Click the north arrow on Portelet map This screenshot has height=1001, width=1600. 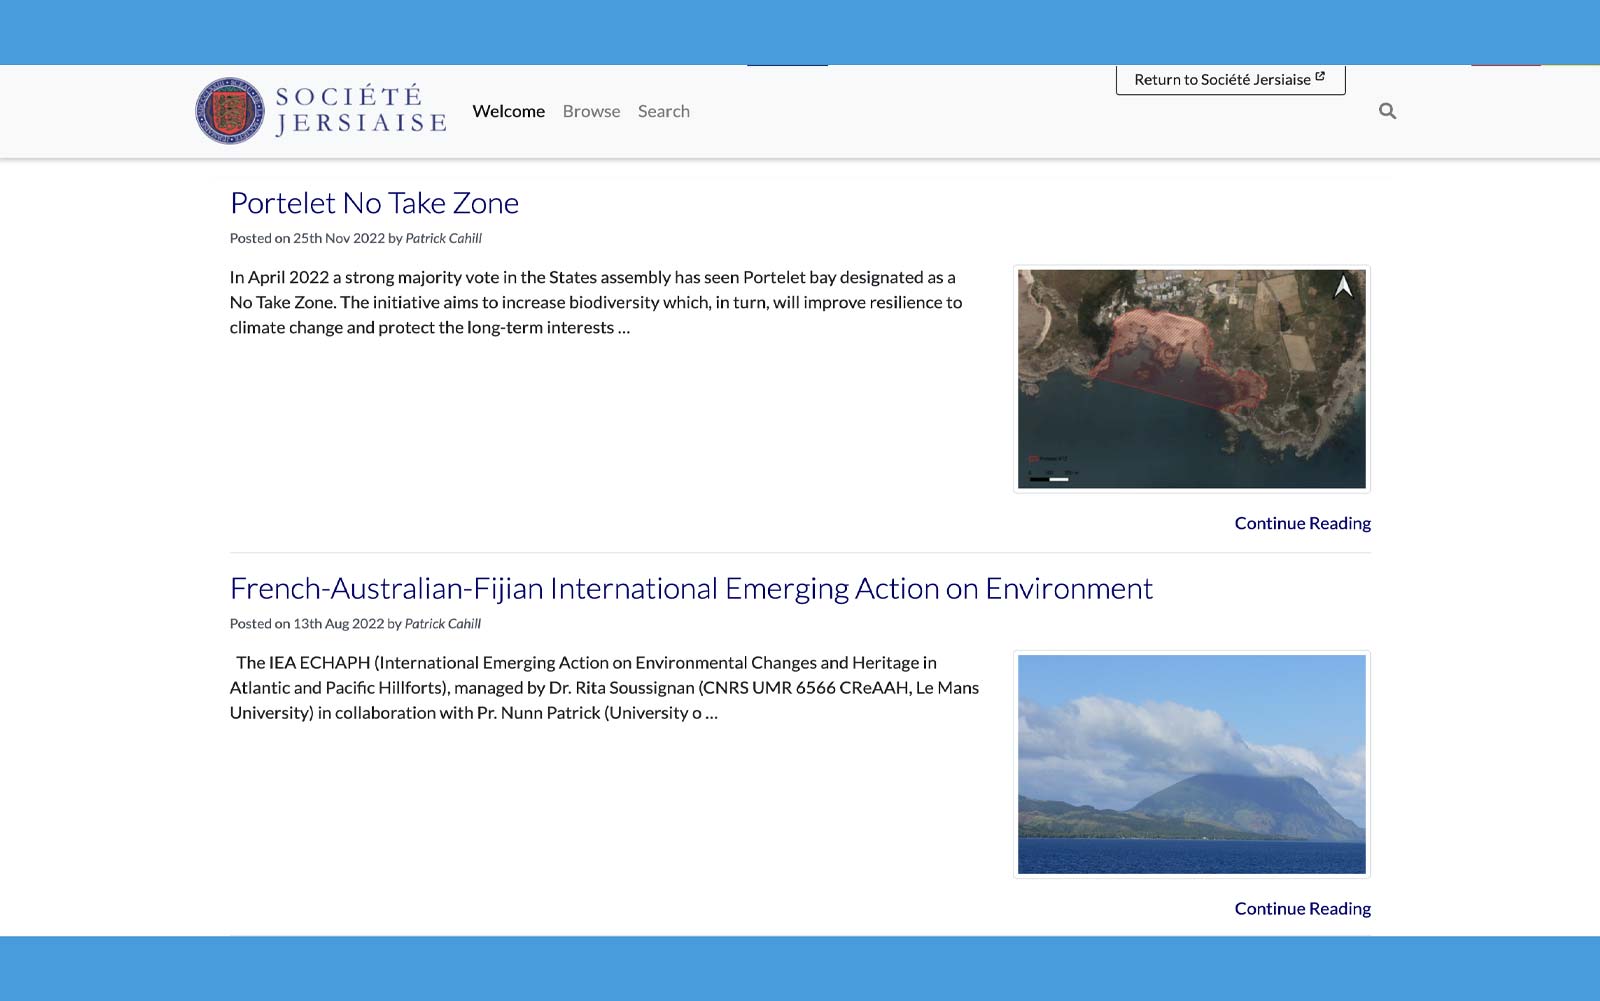point(1343,287)
